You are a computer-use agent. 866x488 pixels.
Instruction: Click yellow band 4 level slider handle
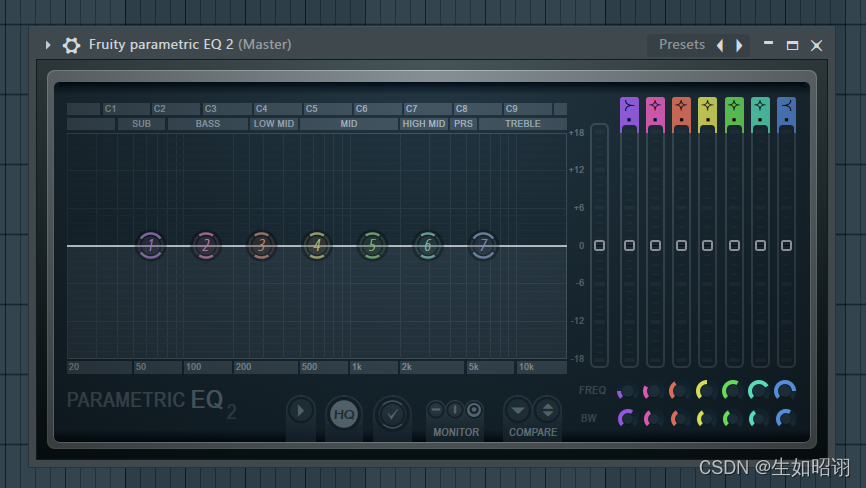(x=707, y=245)
